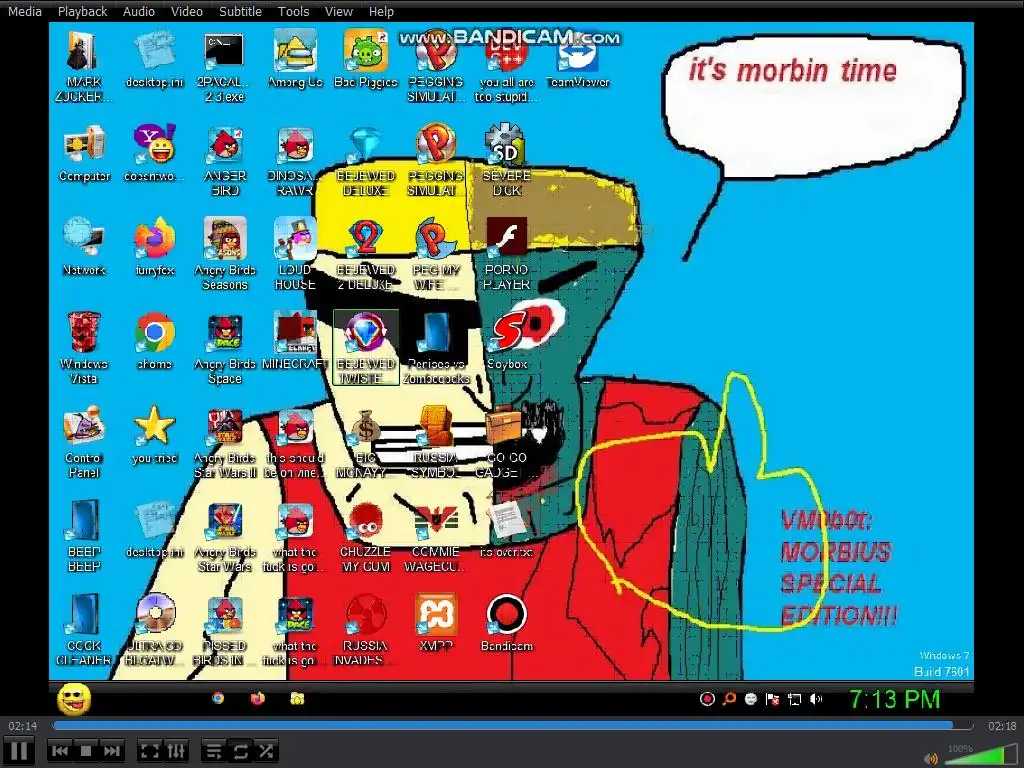This screenshot has height=768, width=1024.
Task: Skip to next media track
Action: (112, 751)
